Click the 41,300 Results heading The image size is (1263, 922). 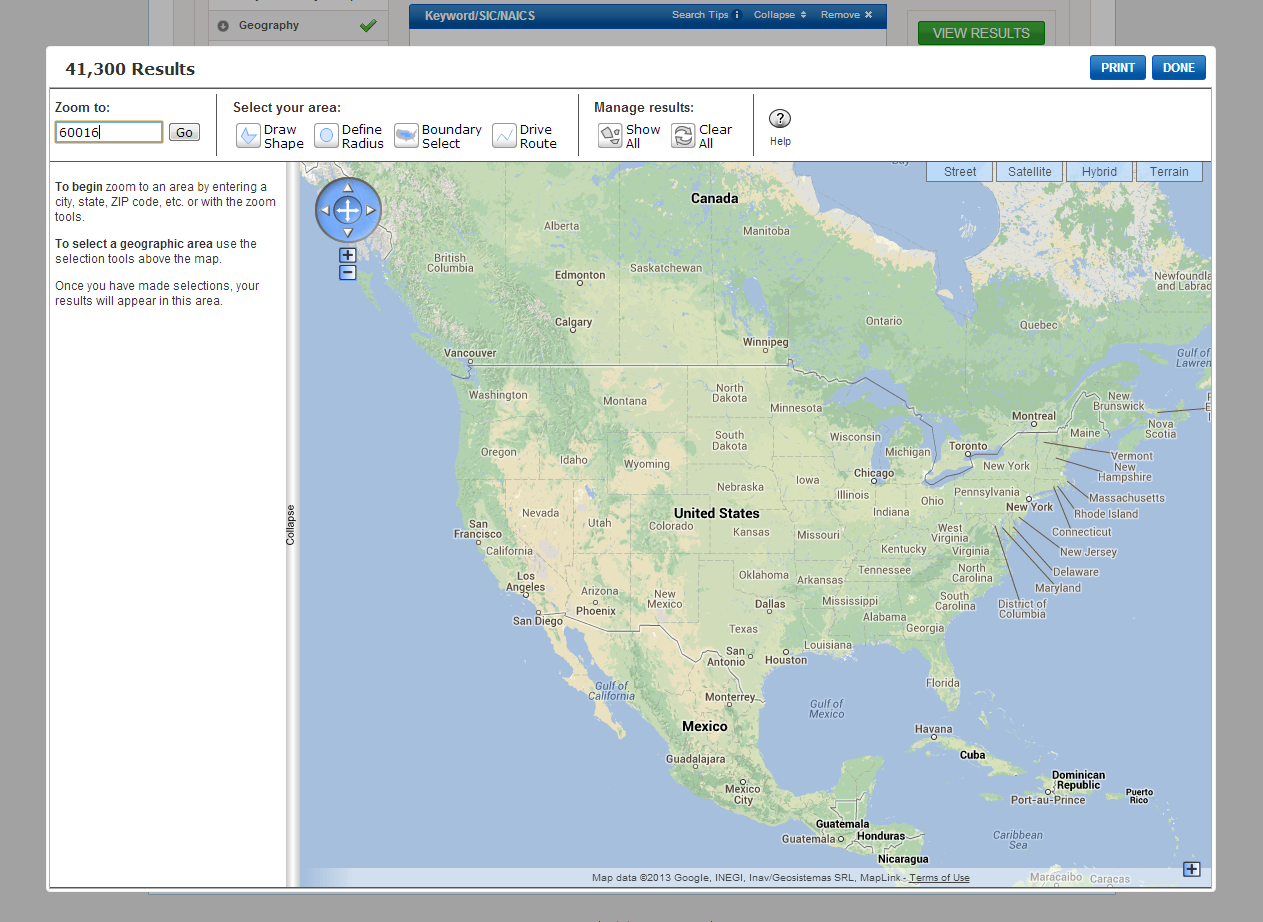pos(130,69)
